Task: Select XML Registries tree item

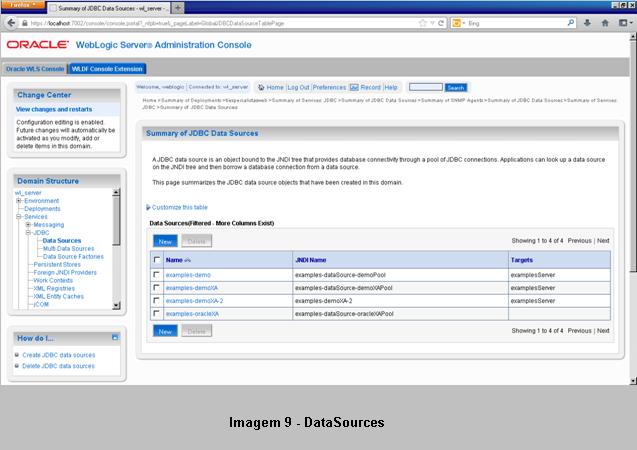Action: (54, 288)
